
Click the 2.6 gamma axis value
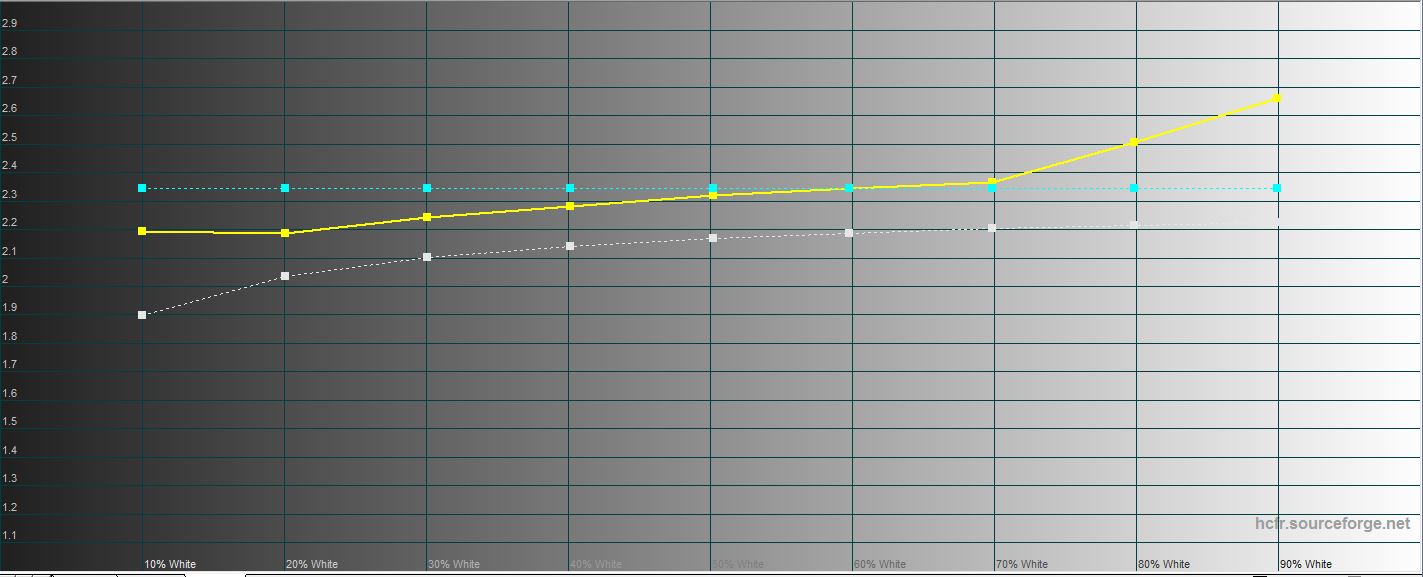(9, 108)
